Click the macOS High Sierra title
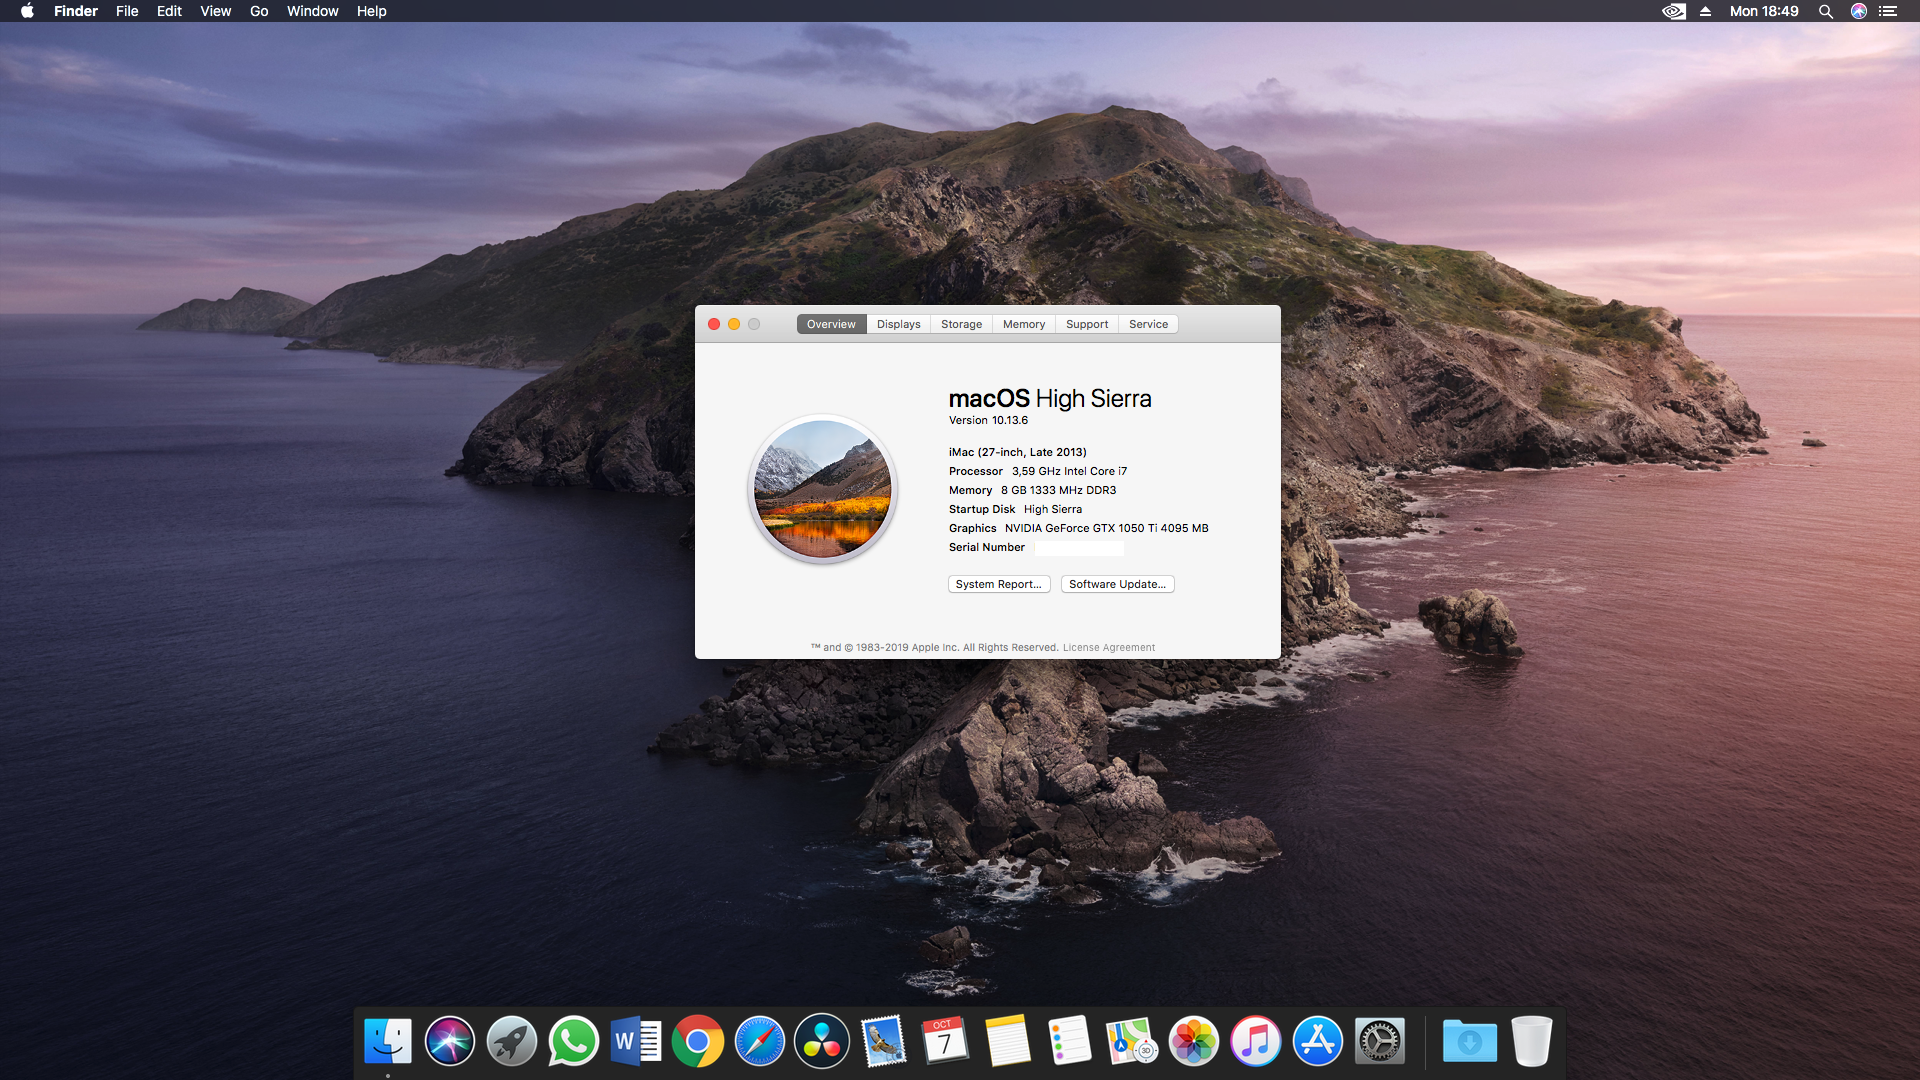The image size is (1920, 1080). click(x=1050, y=398)
